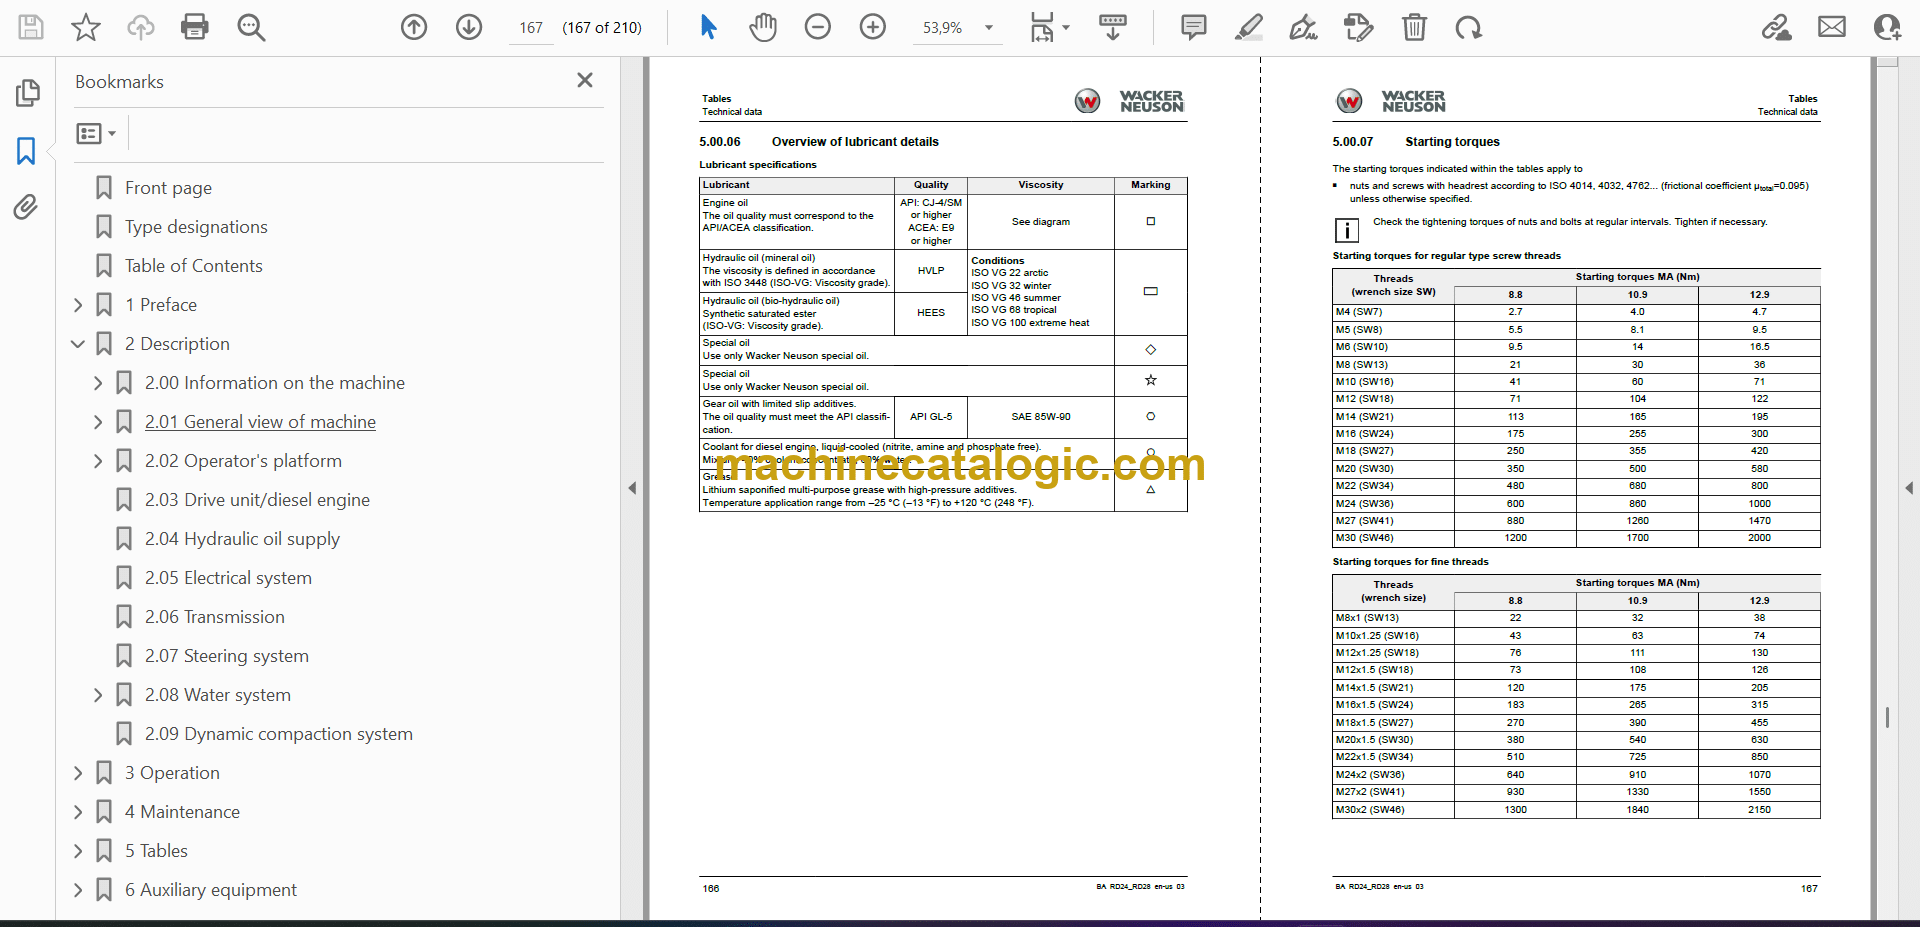Toggle the Bookmarks panel sidebar icon
1920x927 pixels.
click(27, 151)
